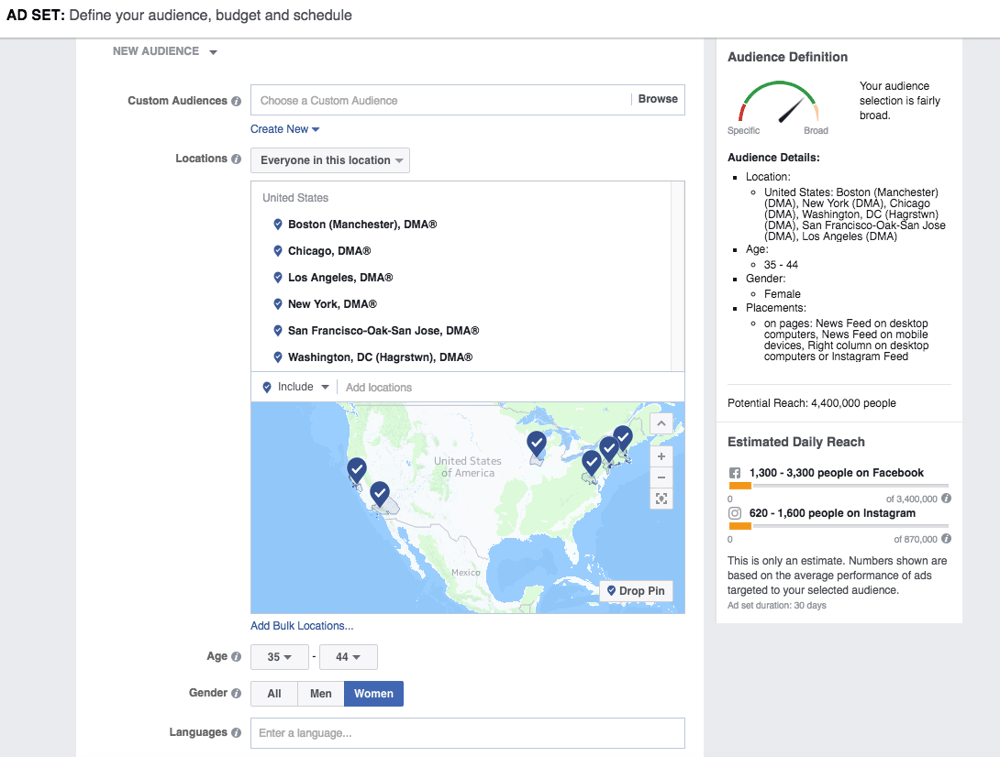The height and width of the screenshot is (757, 1000).
Task: Open the Everyone in this location dropdown
Action: (x=330, y=159)
